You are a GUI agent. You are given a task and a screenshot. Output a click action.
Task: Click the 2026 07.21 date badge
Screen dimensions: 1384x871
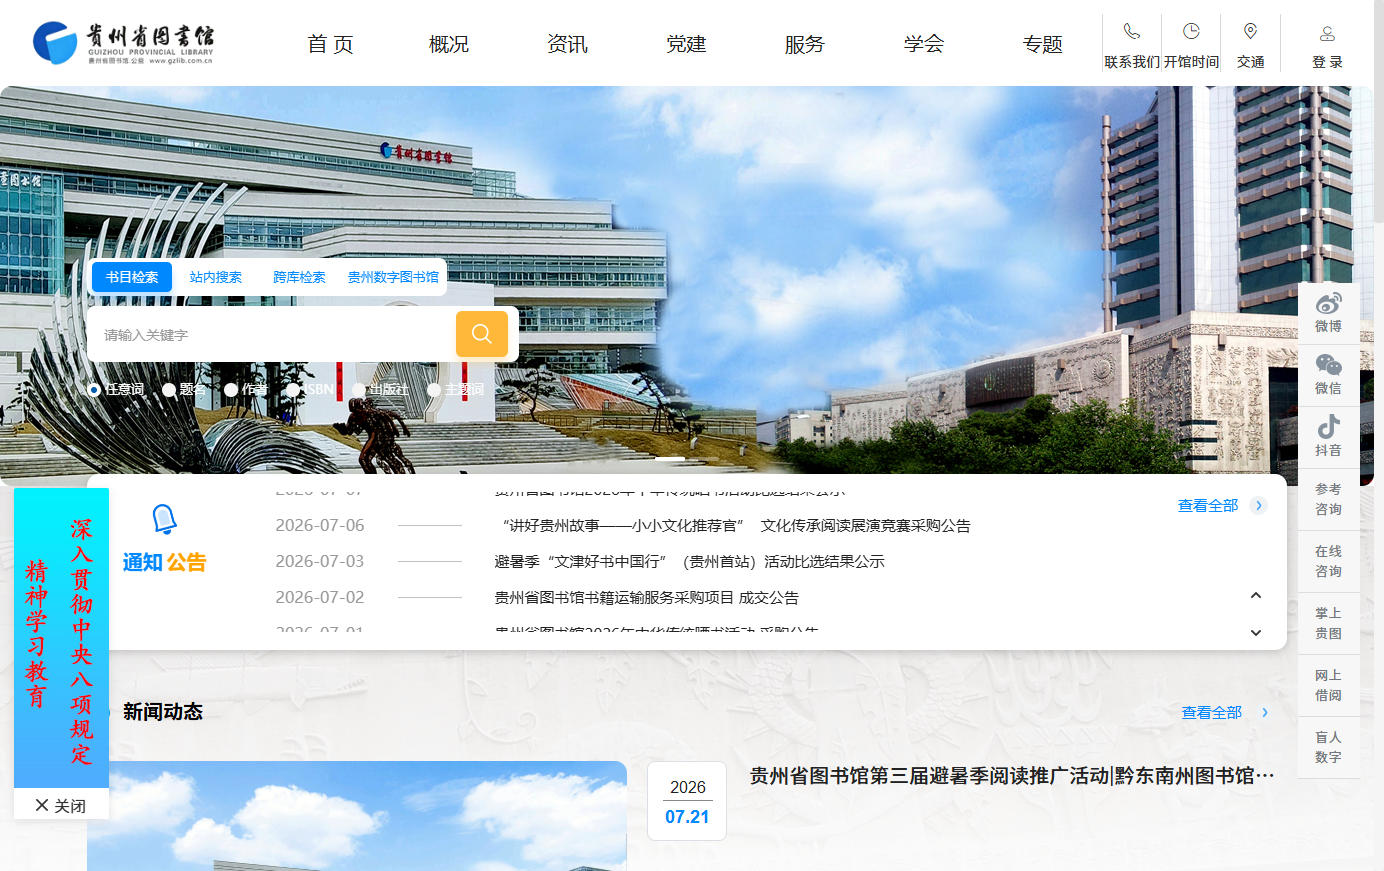[x=687, y=801]
